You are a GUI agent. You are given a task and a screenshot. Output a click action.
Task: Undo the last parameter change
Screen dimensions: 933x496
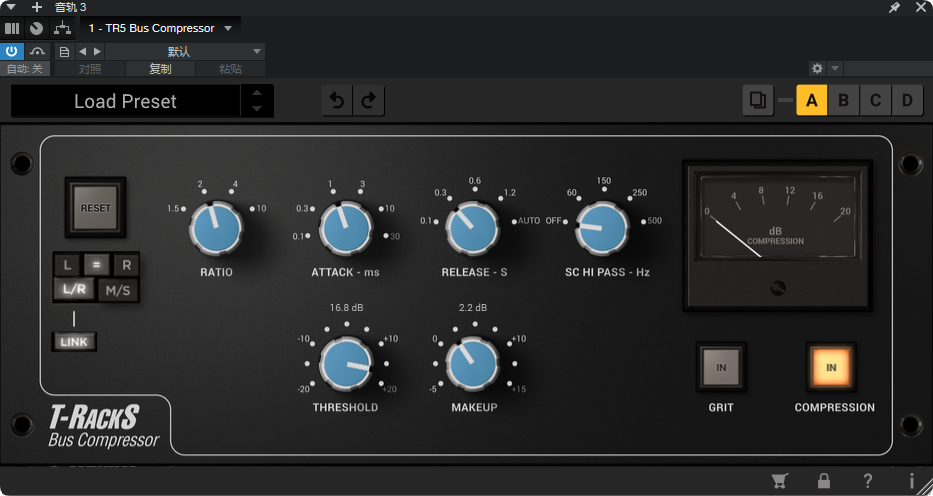point(337,101)
